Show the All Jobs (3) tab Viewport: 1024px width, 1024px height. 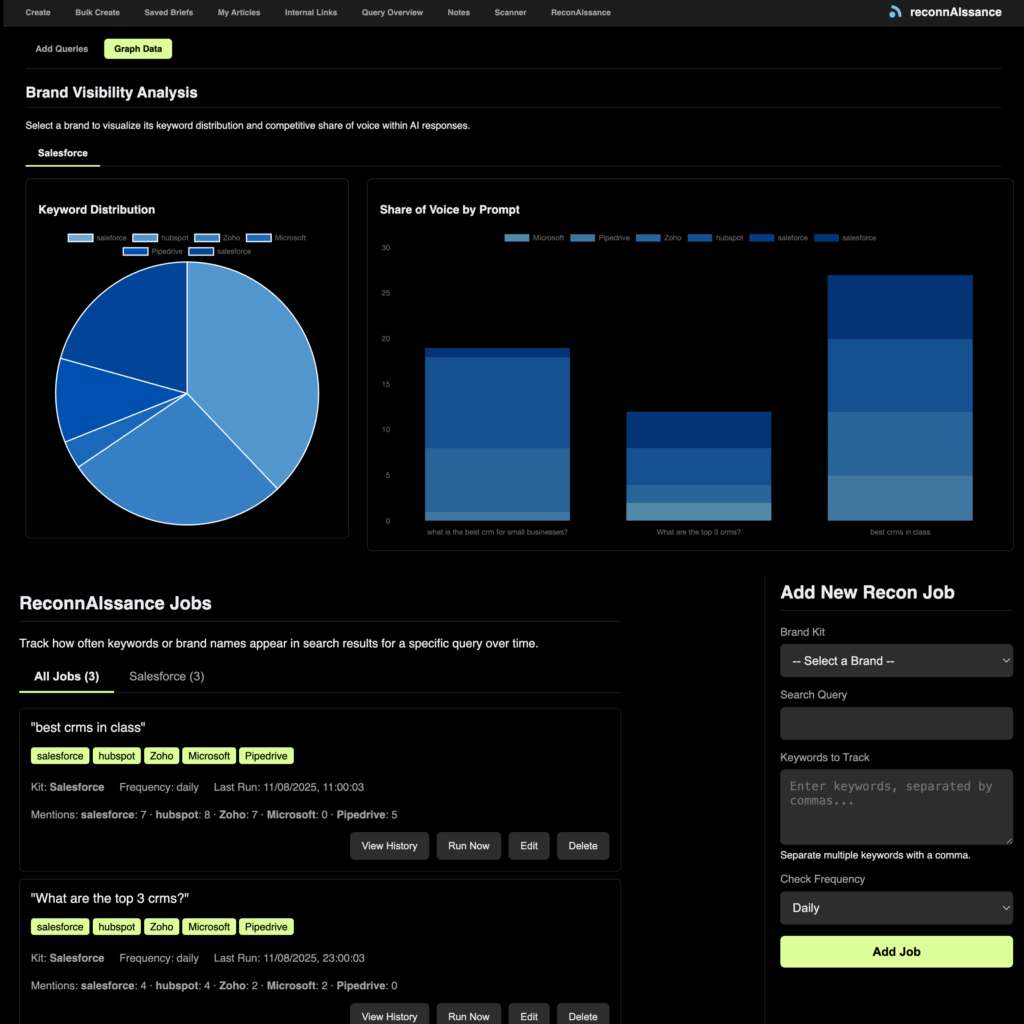pos(67,677)
